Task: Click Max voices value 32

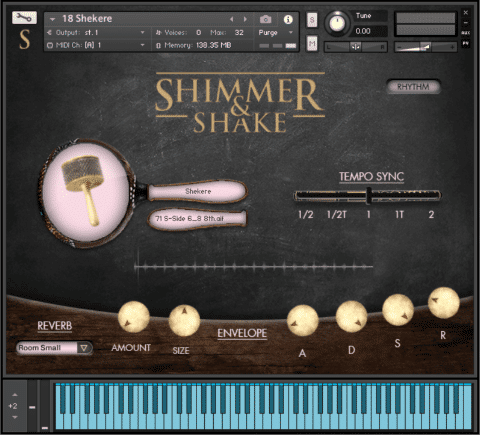Action: [239, 33]
